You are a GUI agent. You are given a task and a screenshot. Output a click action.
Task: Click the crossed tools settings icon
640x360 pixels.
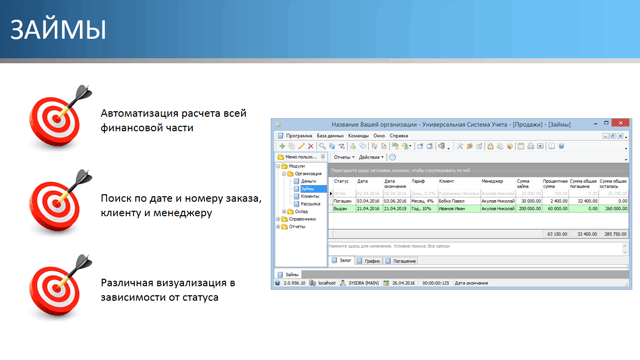tap(460, 146)
